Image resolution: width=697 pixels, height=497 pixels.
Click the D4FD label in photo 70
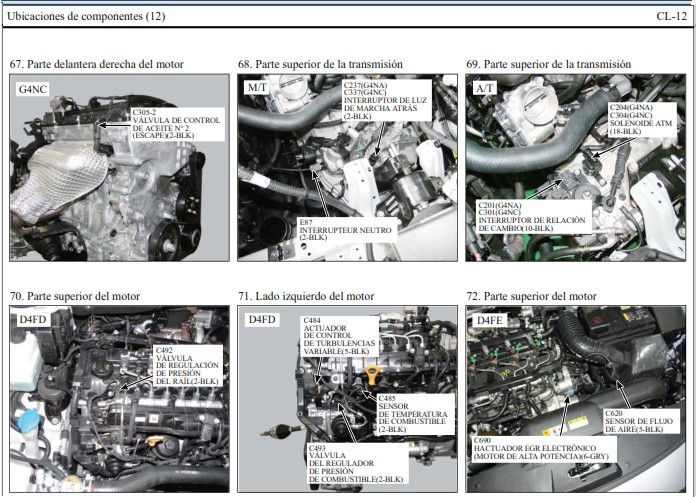click(33, 319)
